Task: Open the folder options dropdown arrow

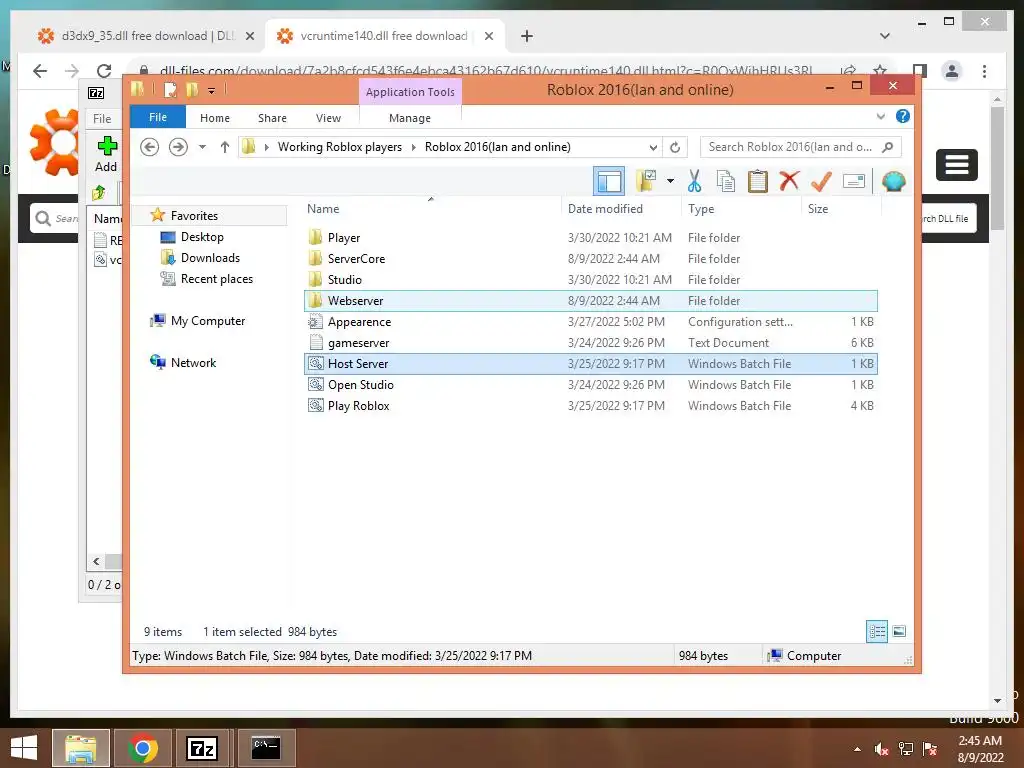Action: pos(670,181)
